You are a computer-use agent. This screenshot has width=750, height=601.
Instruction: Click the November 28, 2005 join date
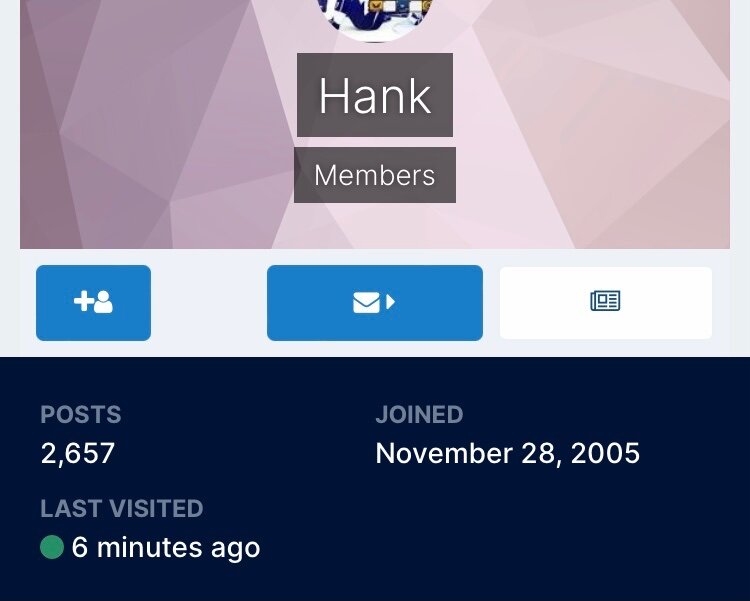[507, 453]
